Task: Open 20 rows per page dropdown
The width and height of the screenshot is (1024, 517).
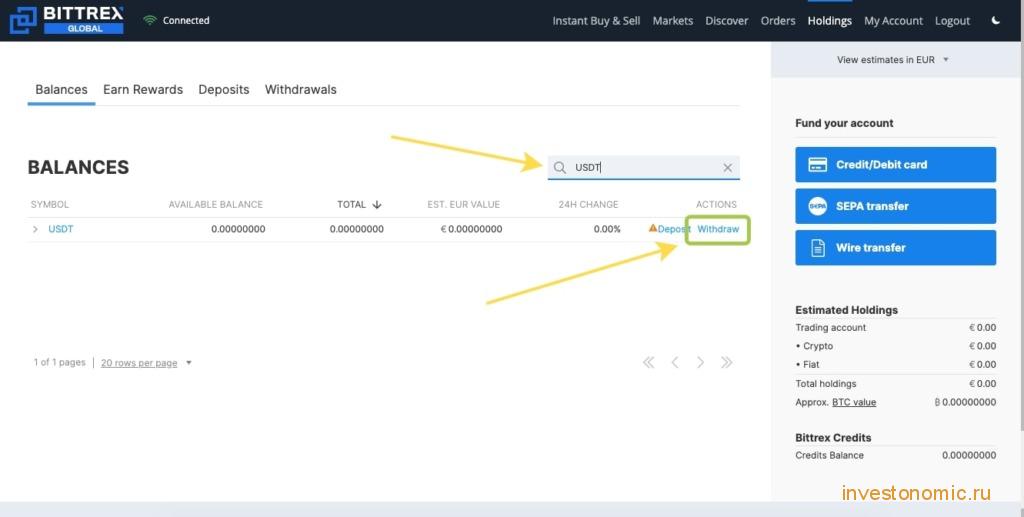Action: coord(146,363)
